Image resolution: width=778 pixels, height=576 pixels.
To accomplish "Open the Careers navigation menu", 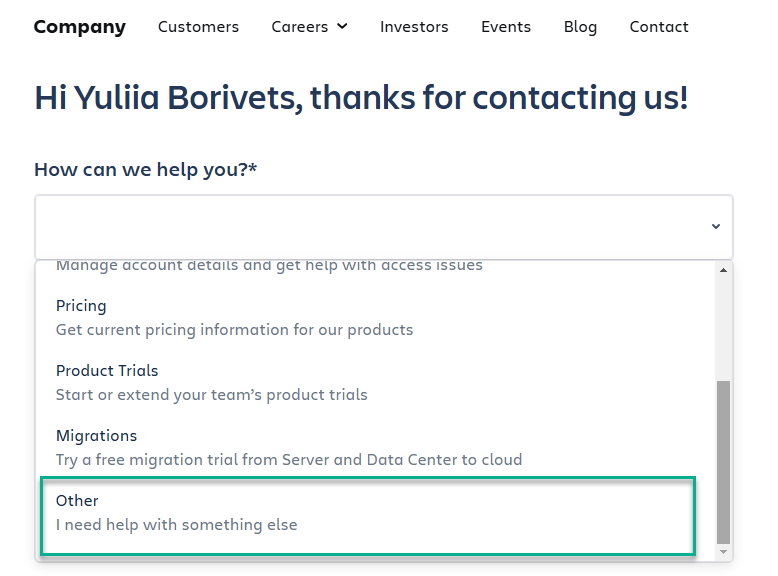I will pyautogui.click(x=301, y=27).
